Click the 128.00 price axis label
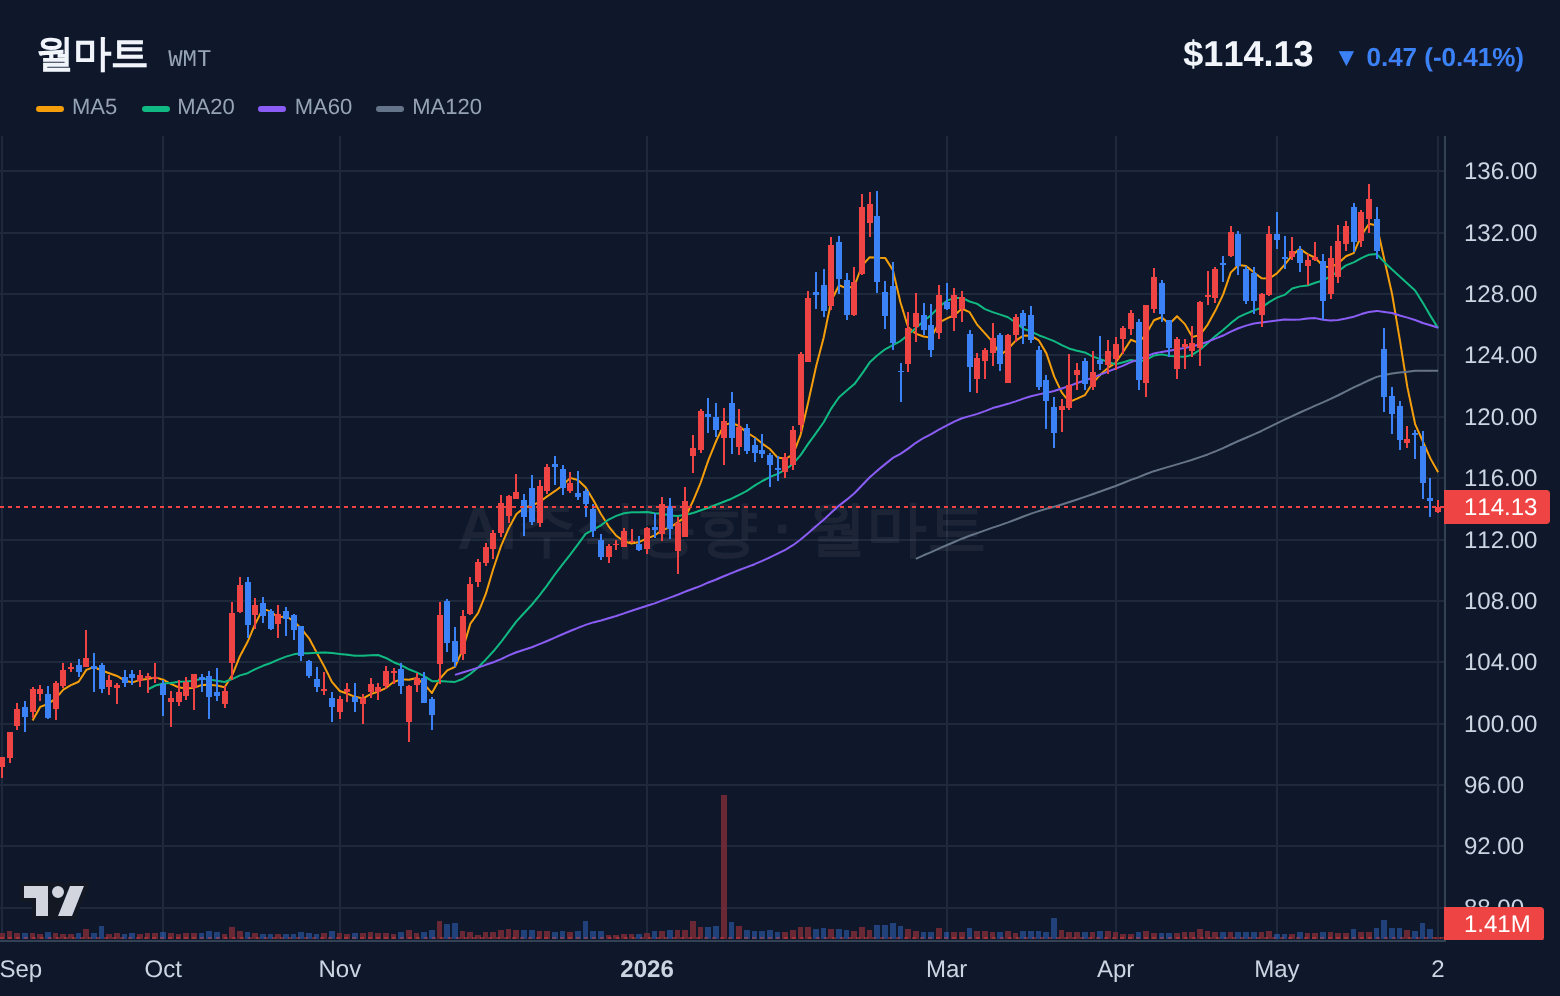The width and height of the screenshot is (1560, 996). pyautogui.click(x=1500, y=294)
